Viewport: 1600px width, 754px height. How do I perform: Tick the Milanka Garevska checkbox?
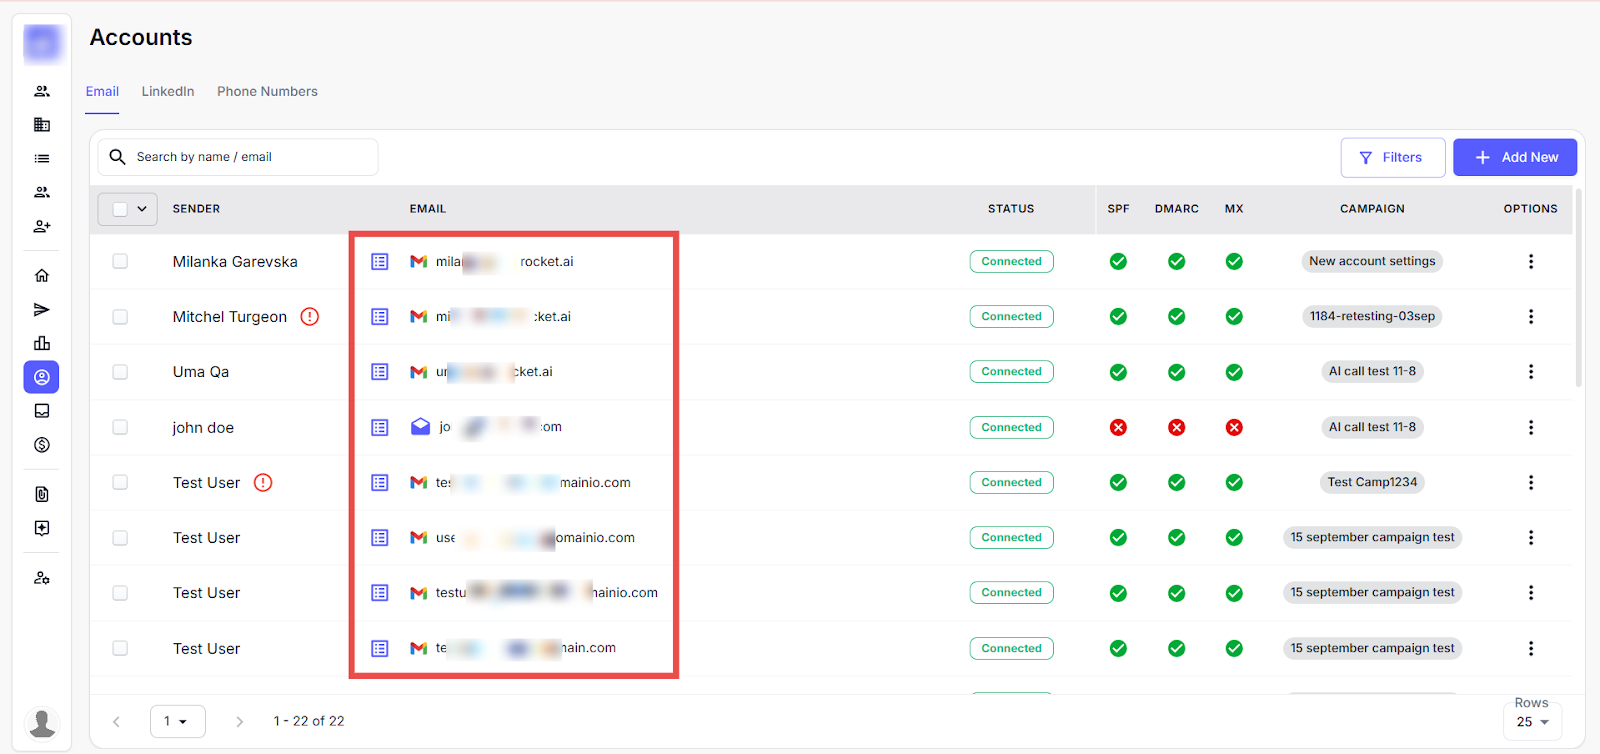(x=120, y=262)
